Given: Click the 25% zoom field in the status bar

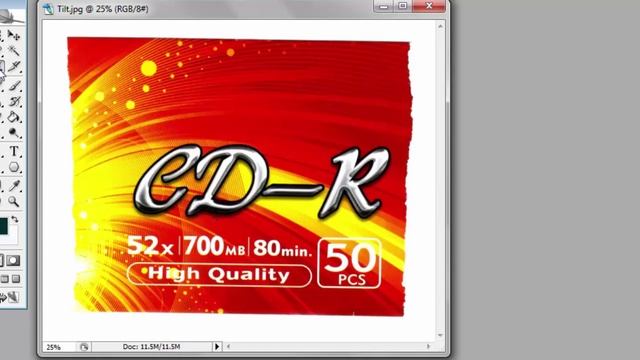Looking at the screenshot, I should [x=59, y=347].
